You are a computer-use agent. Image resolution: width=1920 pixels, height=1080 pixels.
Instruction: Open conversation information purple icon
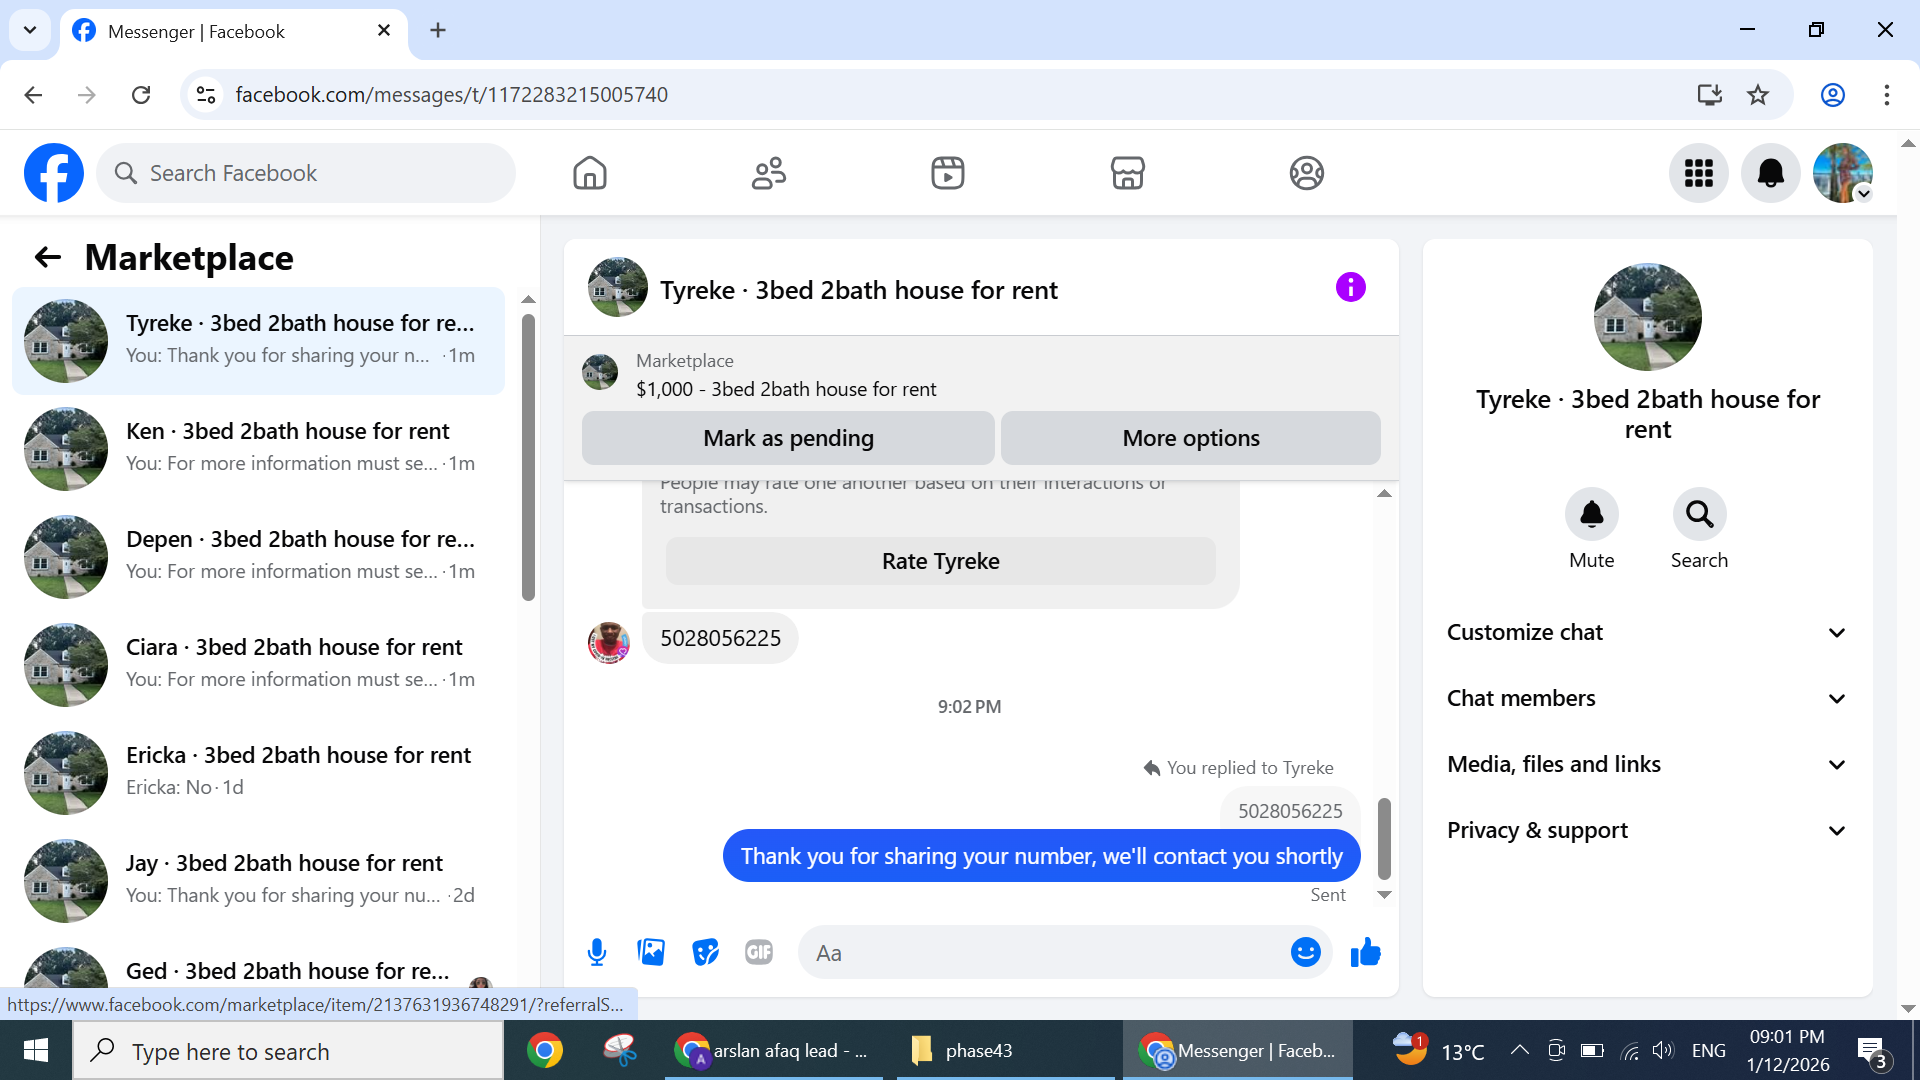click(1350, 288)
